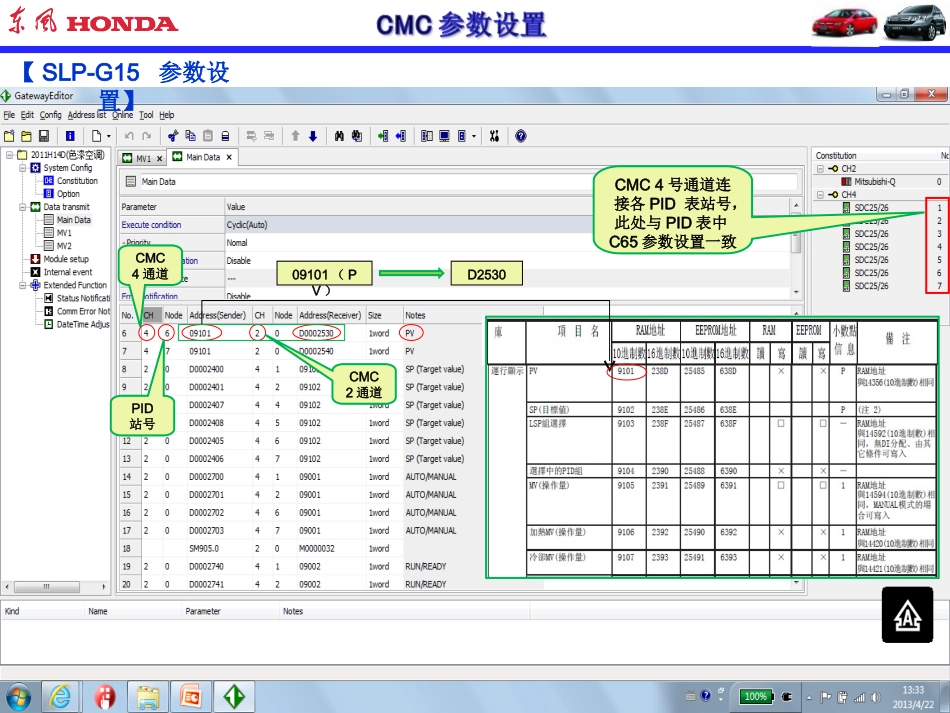Click the save floppy disk icon
Image resolution: width=950 pixels, height=713 pixels.
pyautogui.click(x=44, y=136)
